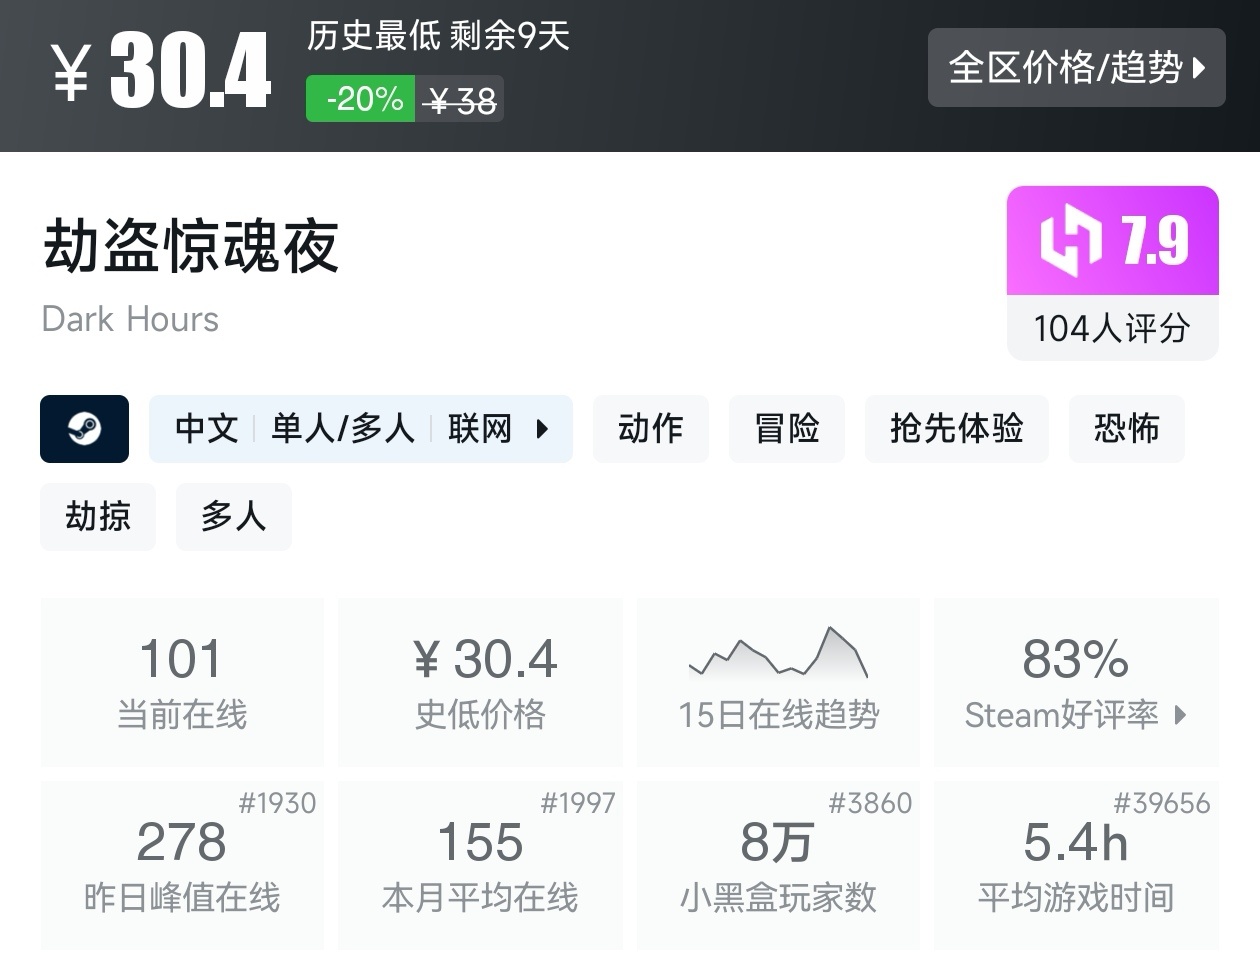The width and height of the screenshot is (1260, 956).
Task: Click the Steam platform icon
Action: click(x=84, y=429)
